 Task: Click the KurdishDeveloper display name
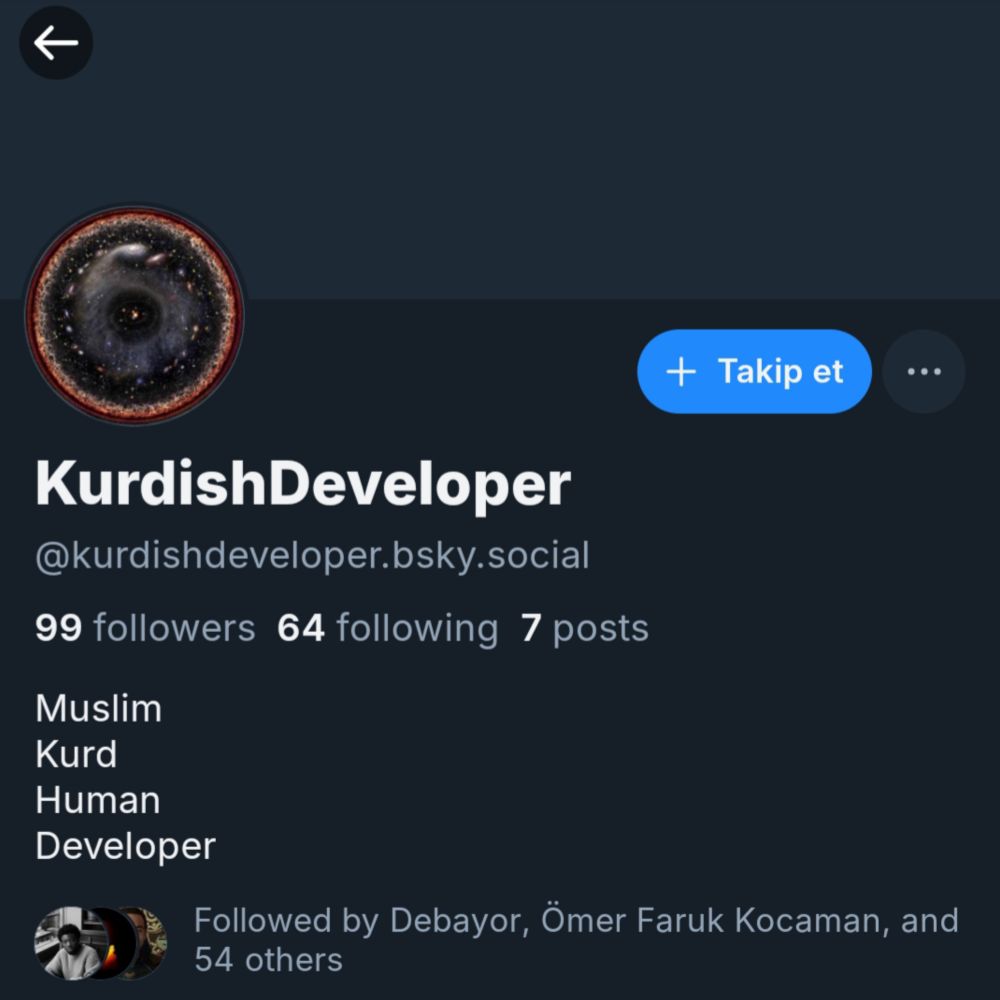[x=303, y=483]
